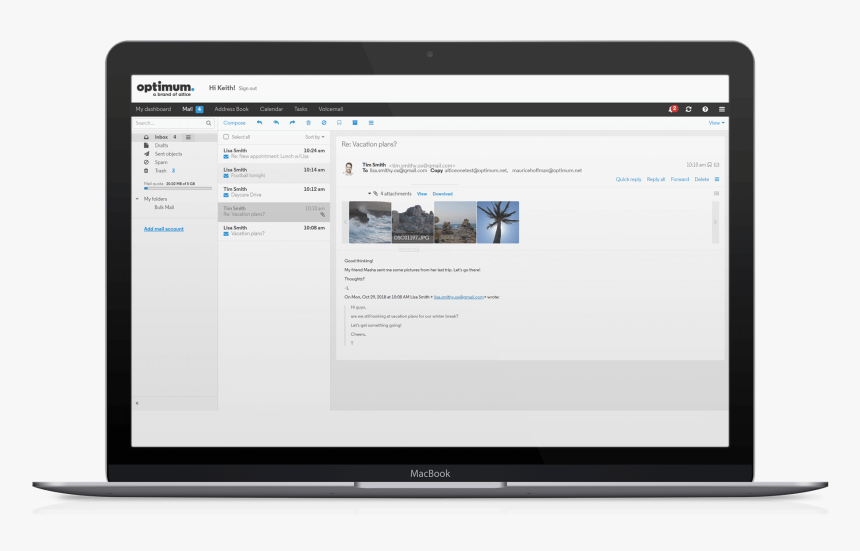Viewport: 860px width, 551px height.
Task: Open the palm tree attachment thumbnail
Action: (x=498, y=222)
